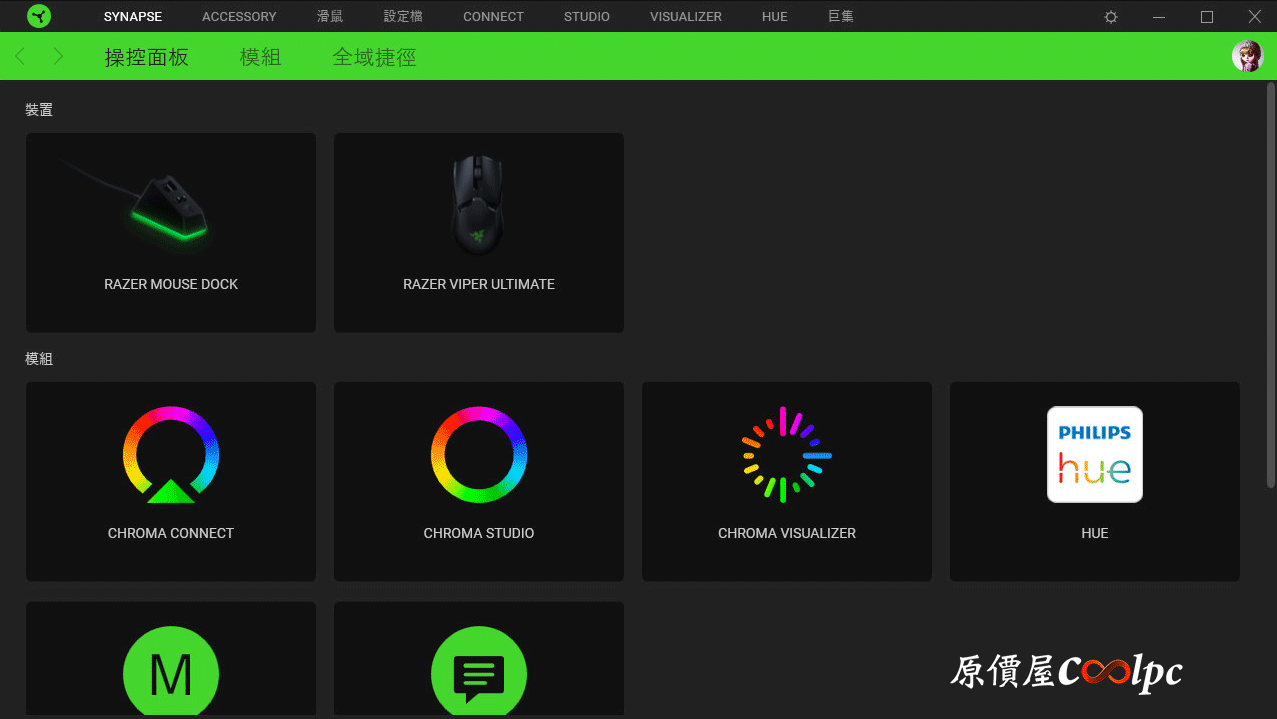Maximize the Synapse window
Image resolution: width=1277 pixels, height=719 pixels.
(1207, 17)
